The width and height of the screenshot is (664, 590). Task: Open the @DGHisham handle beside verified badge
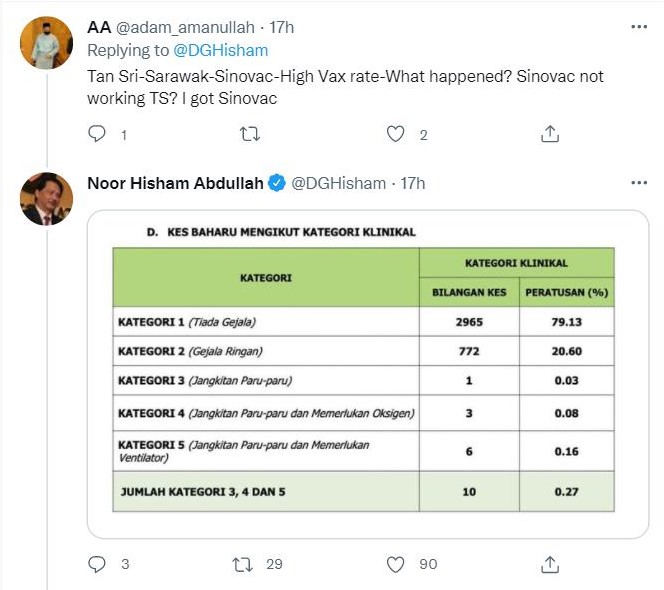[x=338, y=183]
